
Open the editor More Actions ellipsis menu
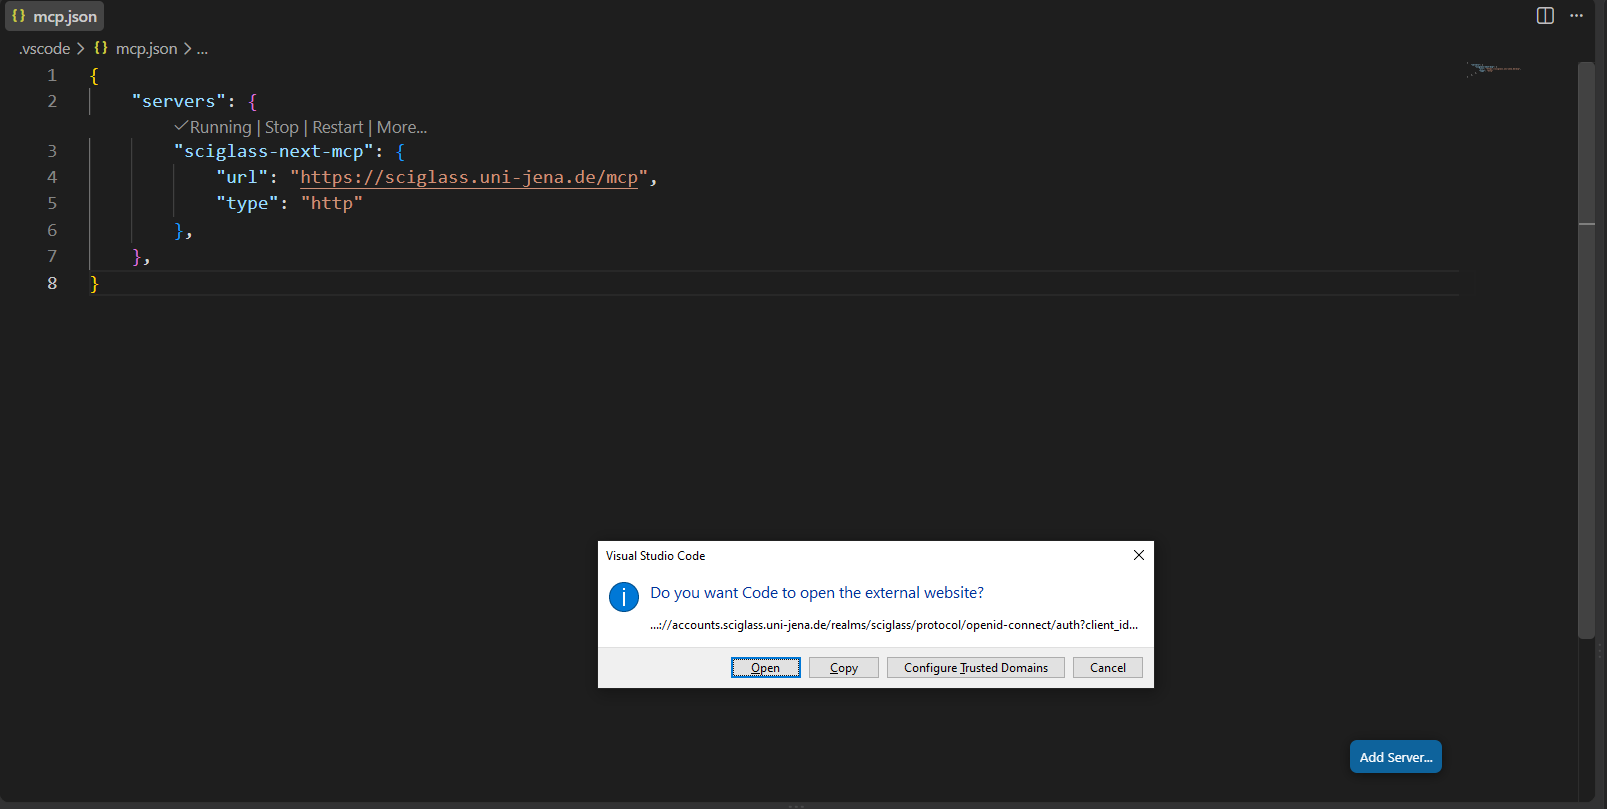pyautogui.click(x=1577, y=16)
